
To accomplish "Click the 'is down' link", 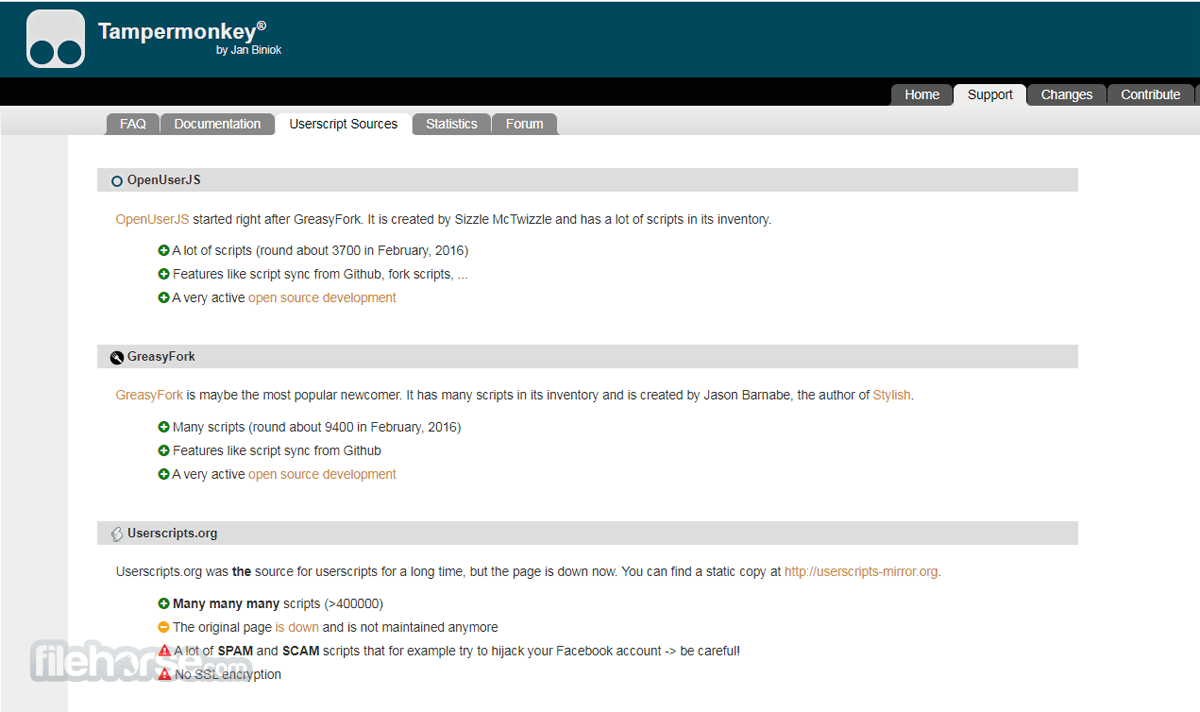I will 297,627.
